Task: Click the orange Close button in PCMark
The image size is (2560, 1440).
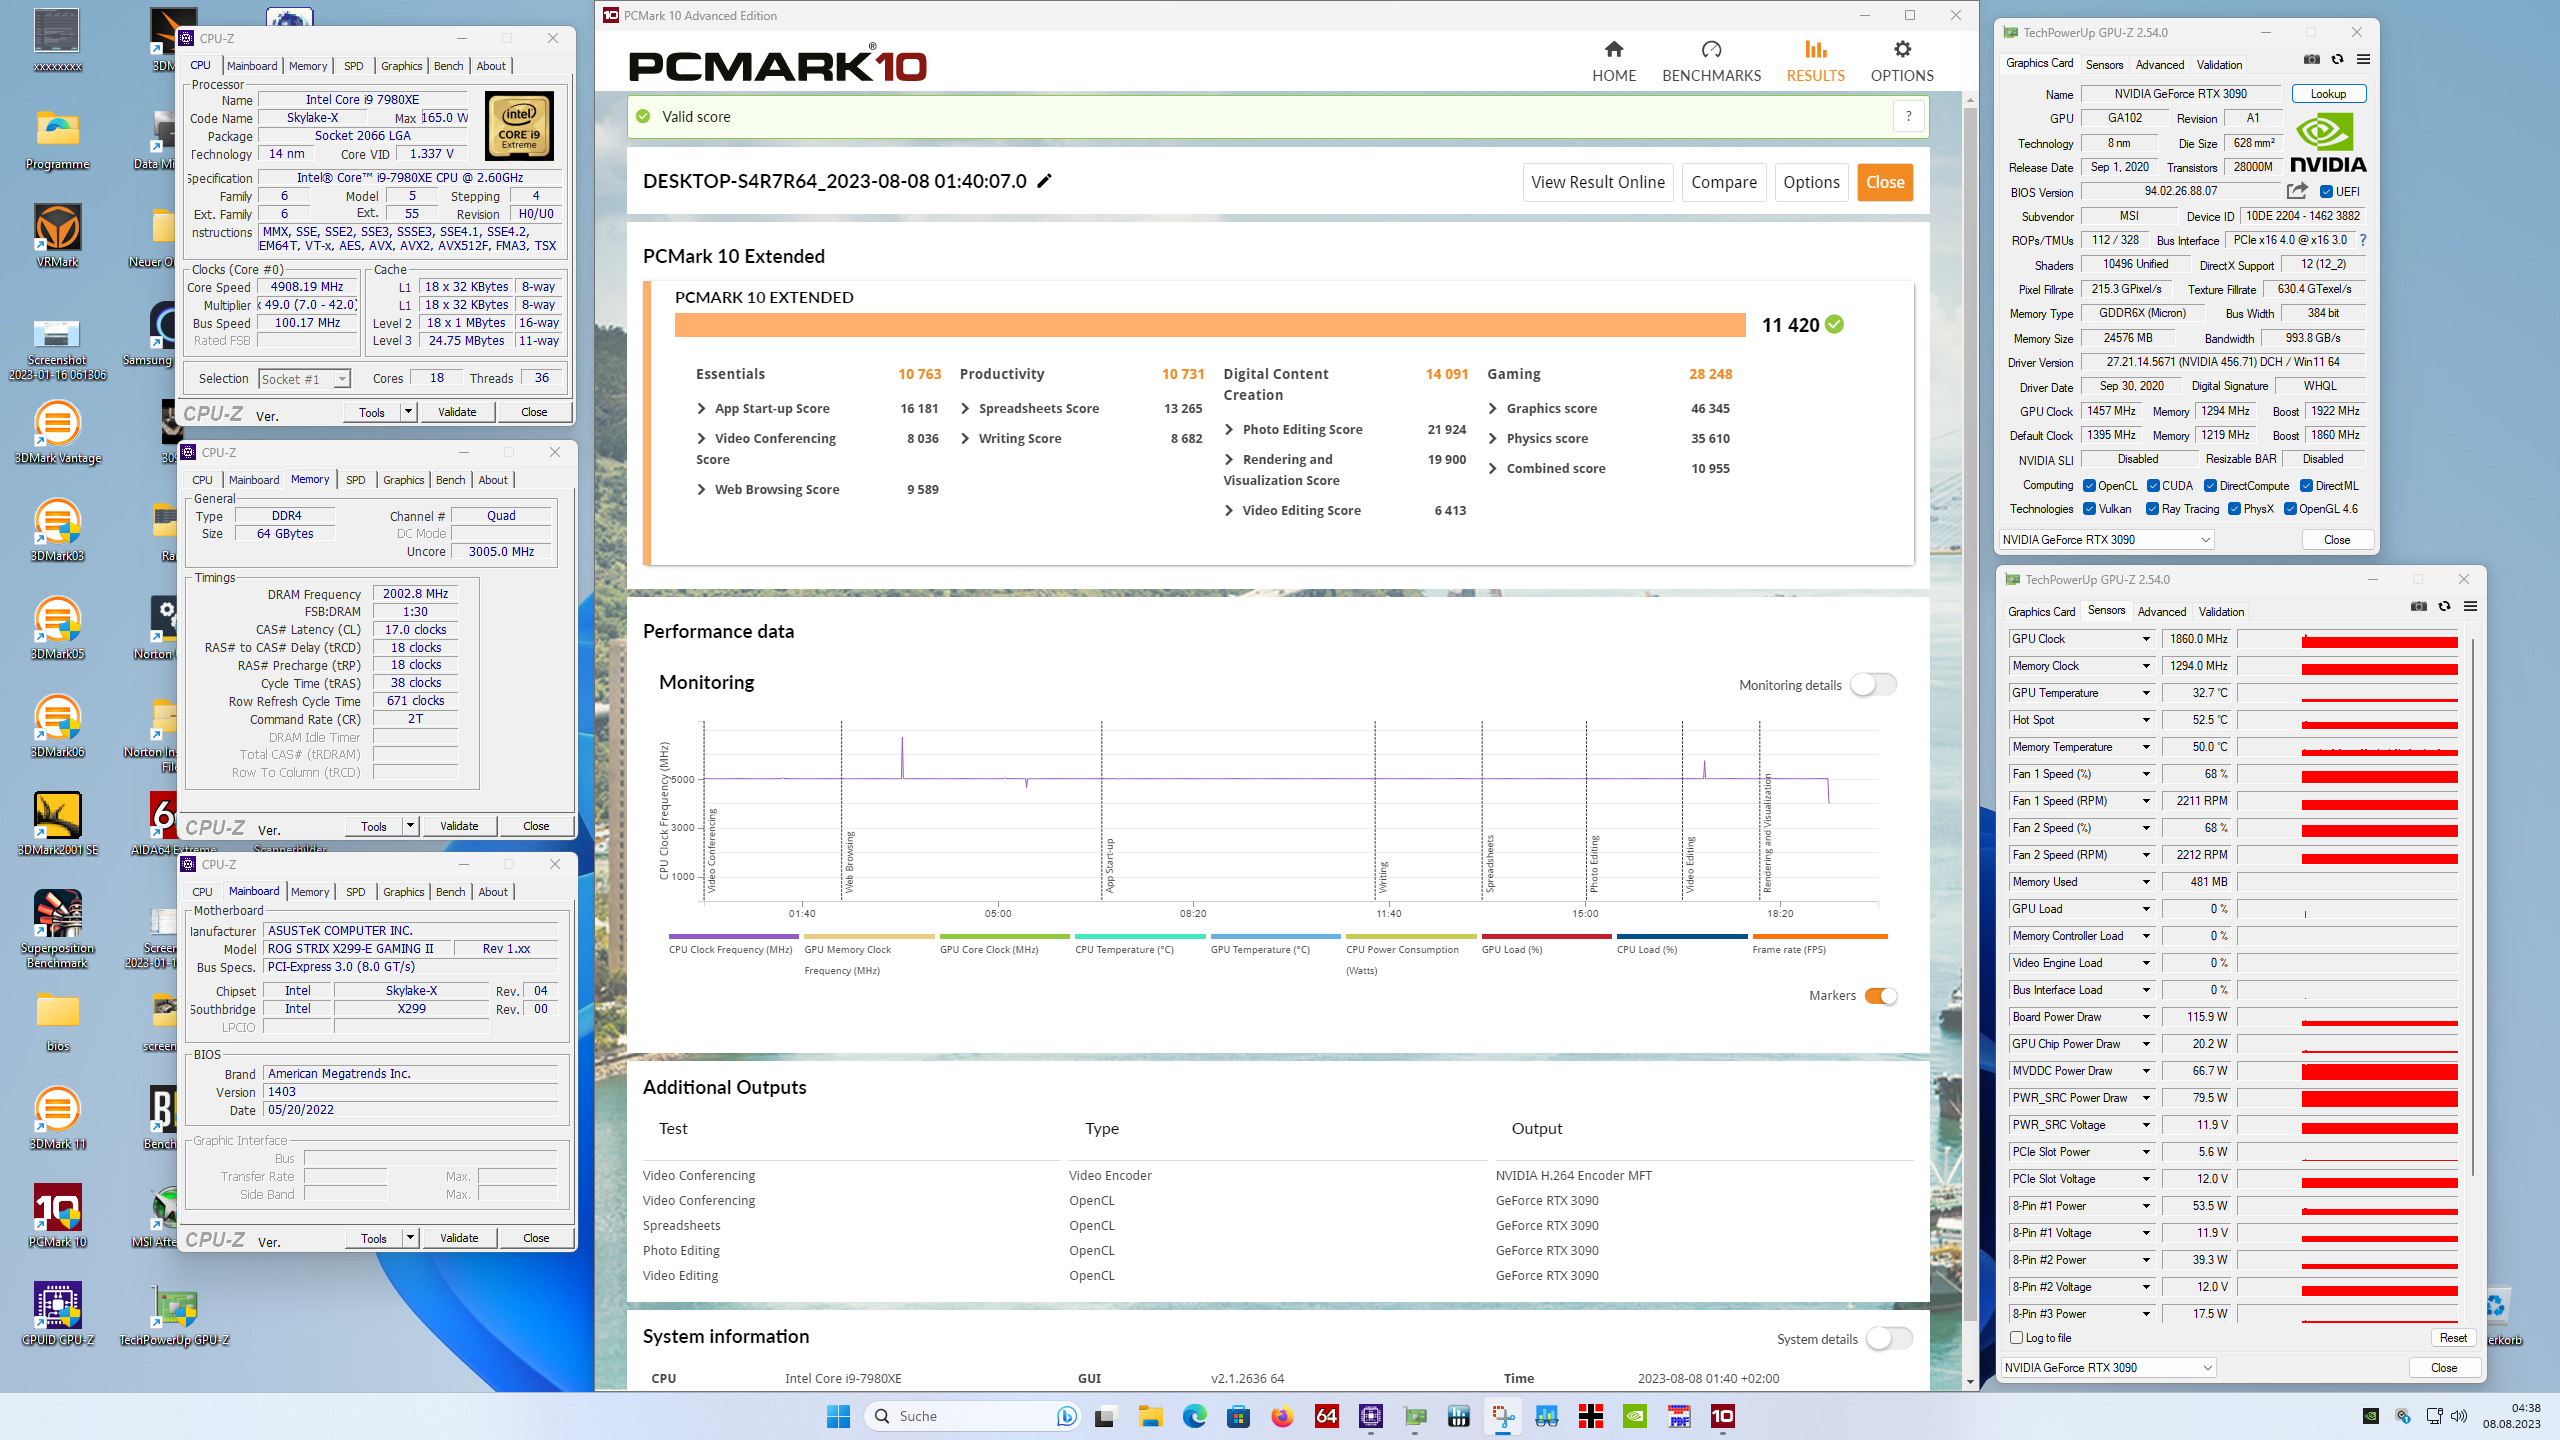Action: point(1885,182)
